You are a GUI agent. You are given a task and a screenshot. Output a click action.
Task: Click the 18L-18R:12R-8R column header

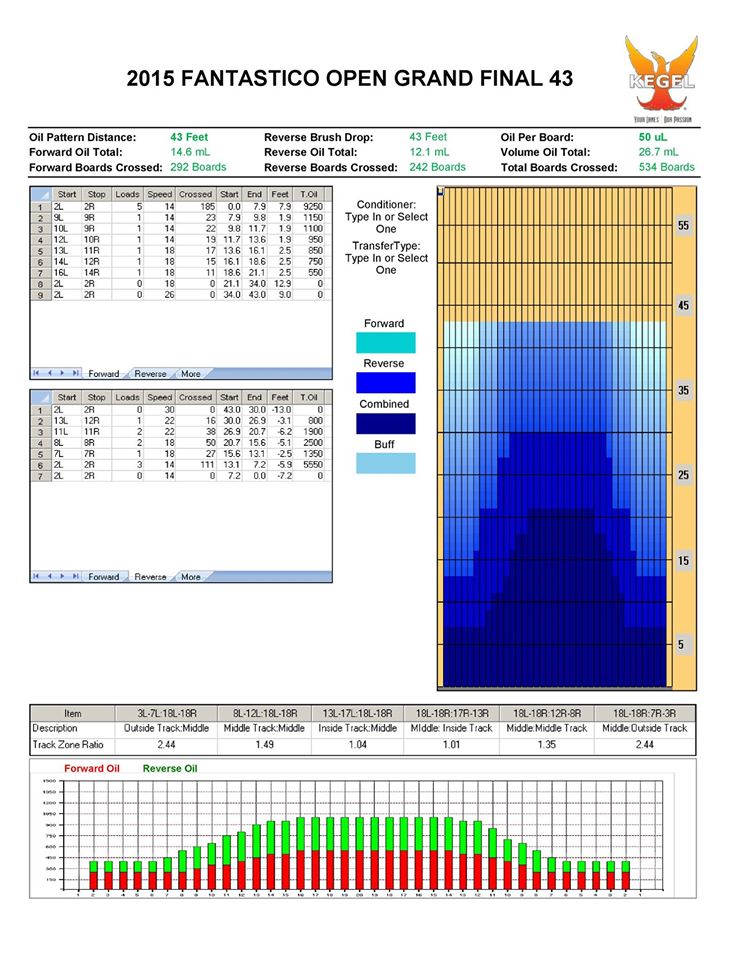click(547, 713)
